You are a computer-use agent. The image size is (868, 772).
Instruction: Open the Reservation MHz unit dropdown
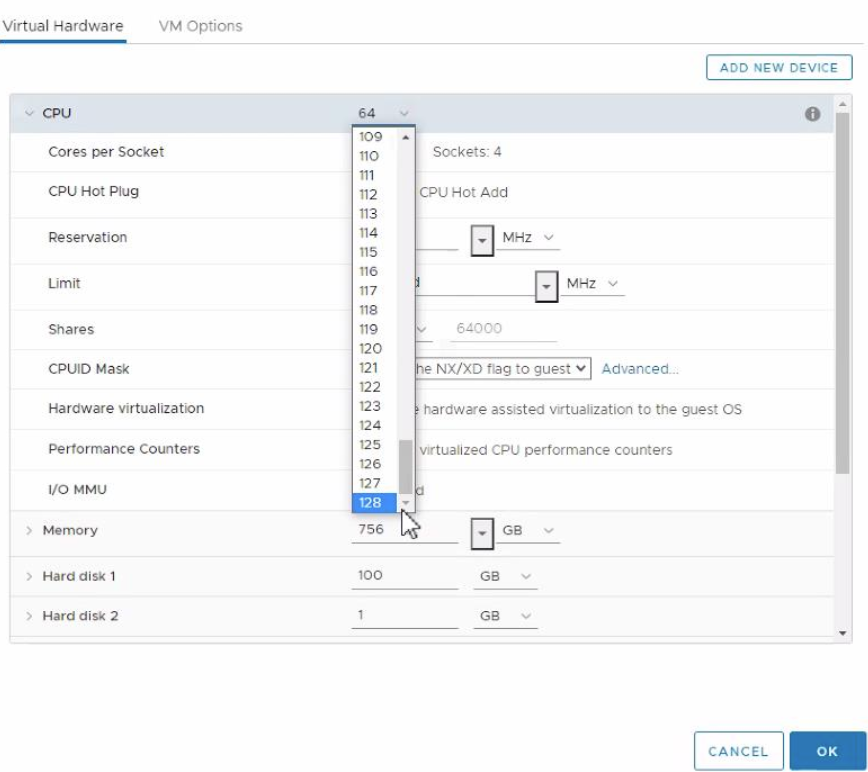coord(529,238)
